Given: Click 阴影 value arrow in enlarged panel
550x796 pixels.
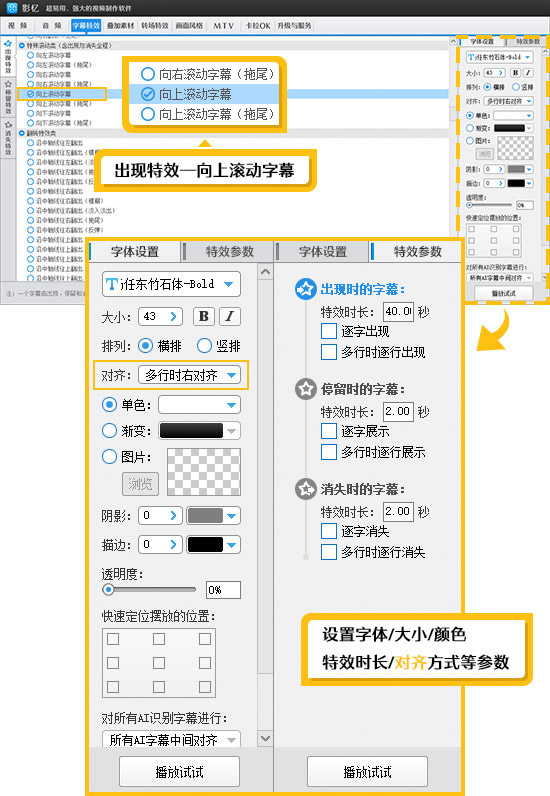Looking at the screenshot, I should (x=174, y=515).
